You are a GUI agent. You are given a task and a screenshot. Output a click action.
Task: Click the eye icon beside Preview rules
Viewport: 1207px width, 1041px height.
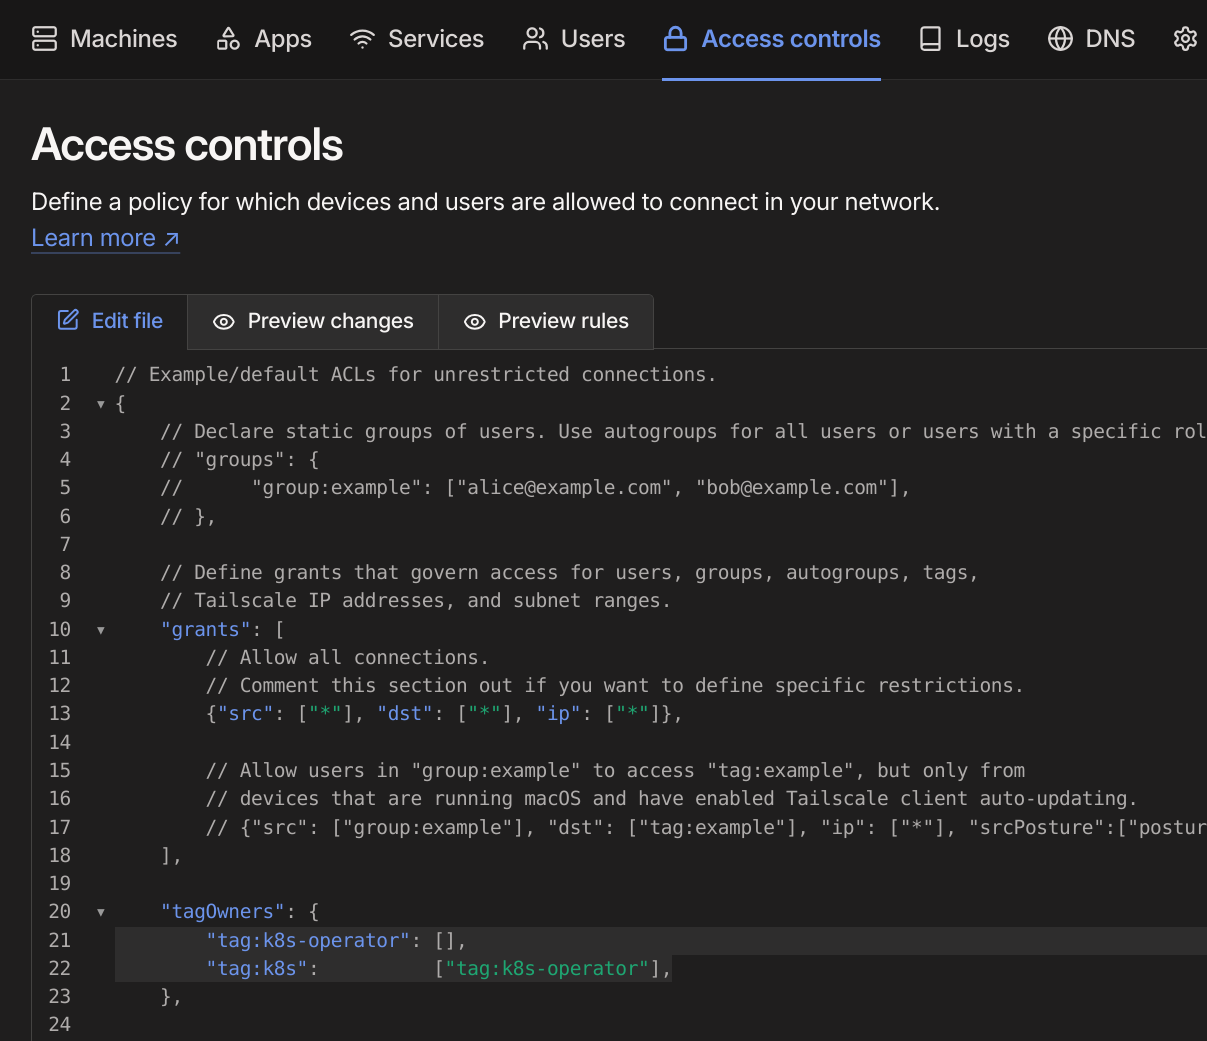tap(475, 322)
